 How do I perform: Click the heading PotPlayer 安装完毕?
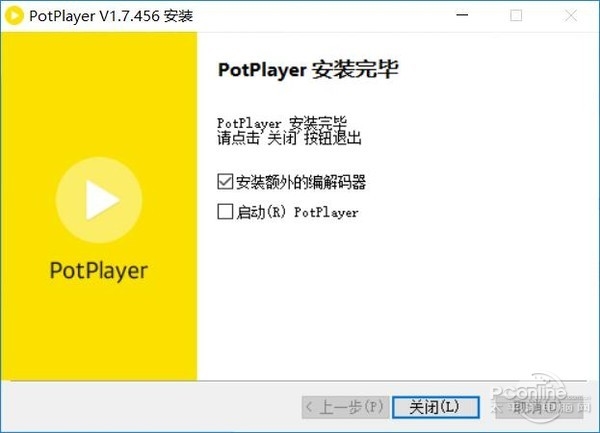(308, 70)
